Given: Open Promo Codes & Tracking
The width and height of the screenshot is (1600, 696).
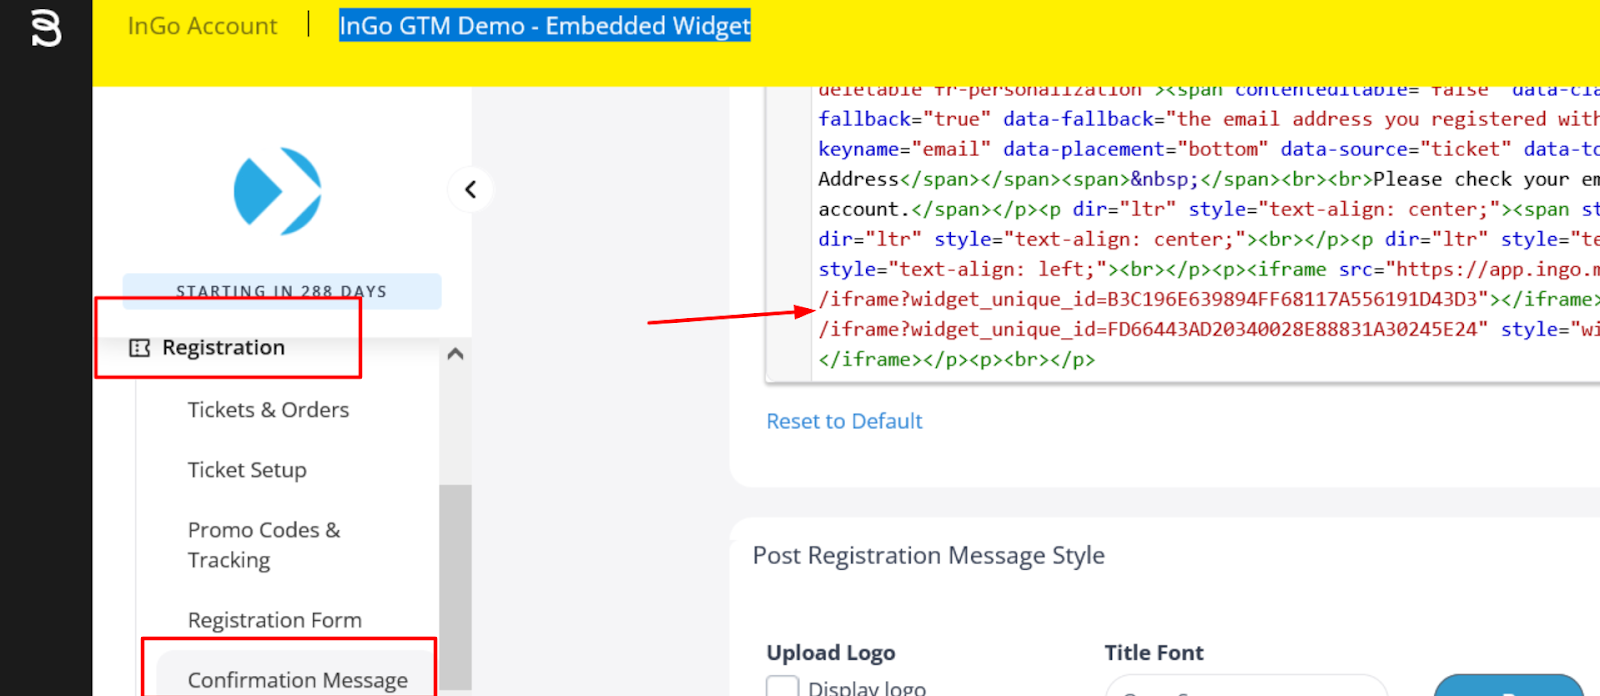Looking at the screenshot, I should click(x=264, y=545).
